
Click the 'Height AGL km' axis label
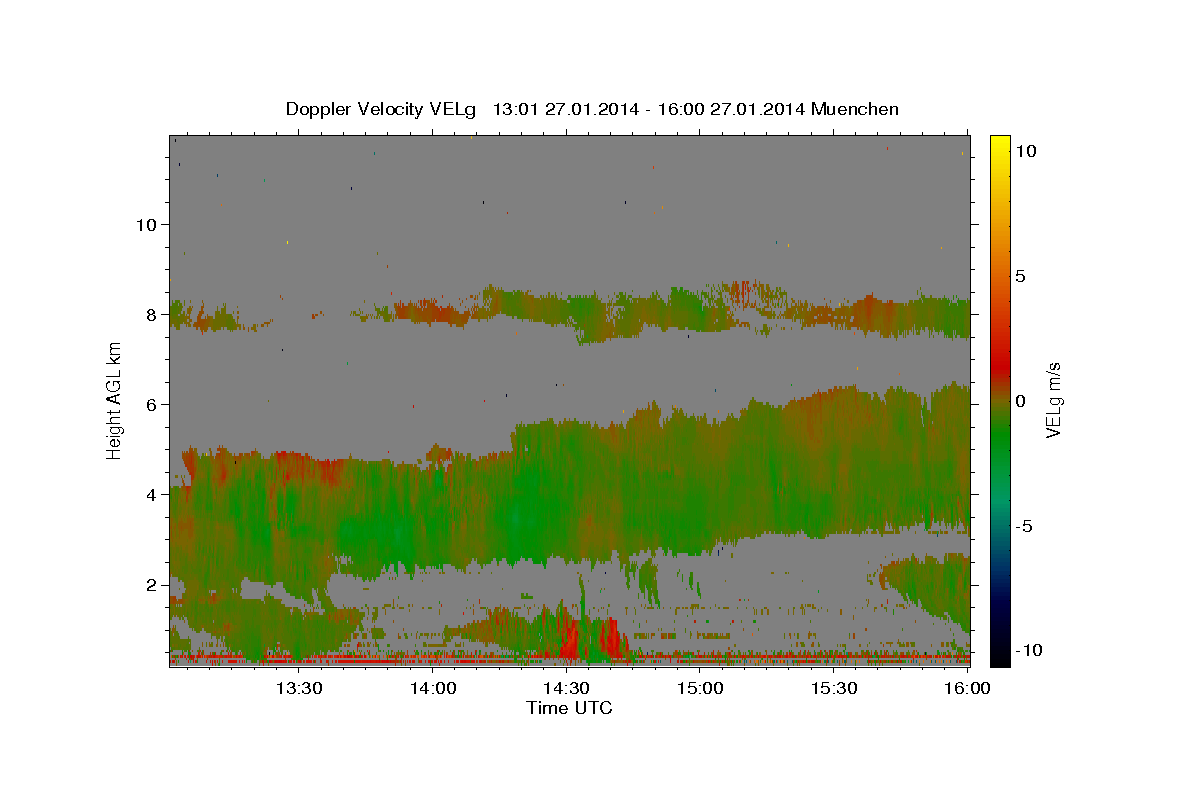click(x=114, y=400)
